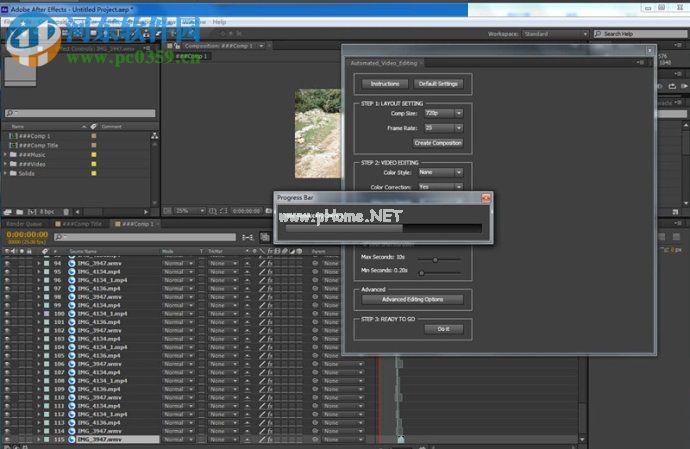Open Parent dropdown of layer 108
The width and height of the screenshot is (690, 449).
[x=343, y=381]
